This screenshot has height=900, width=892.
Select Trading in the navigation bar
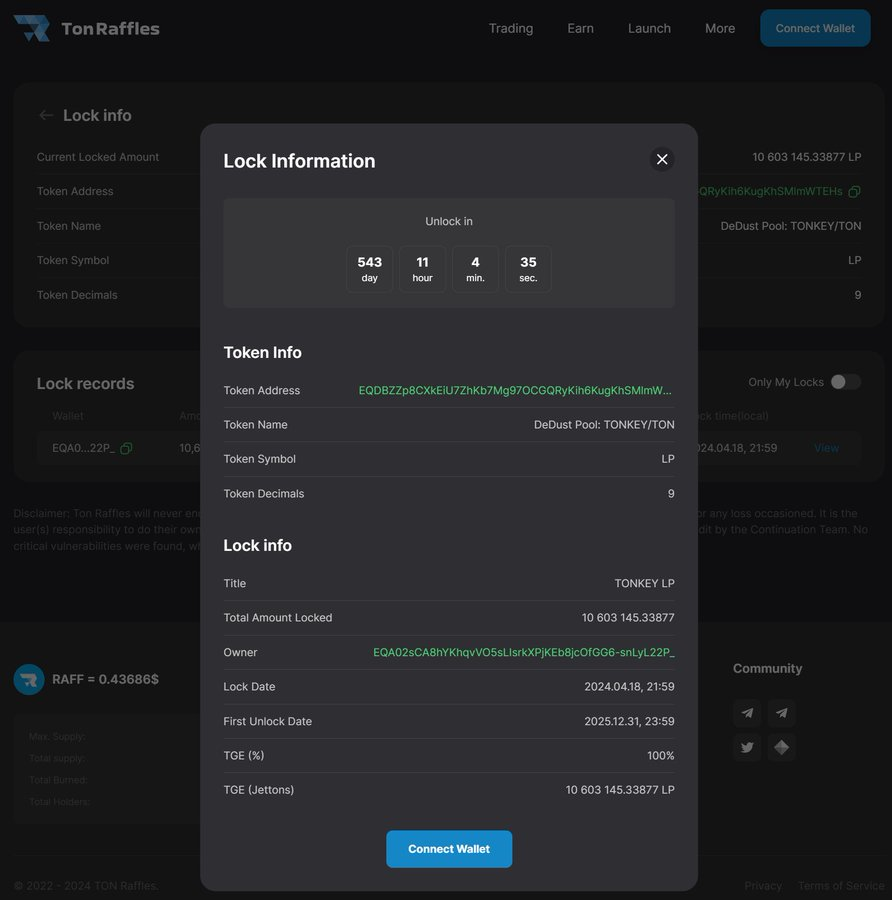click(511, 28)
